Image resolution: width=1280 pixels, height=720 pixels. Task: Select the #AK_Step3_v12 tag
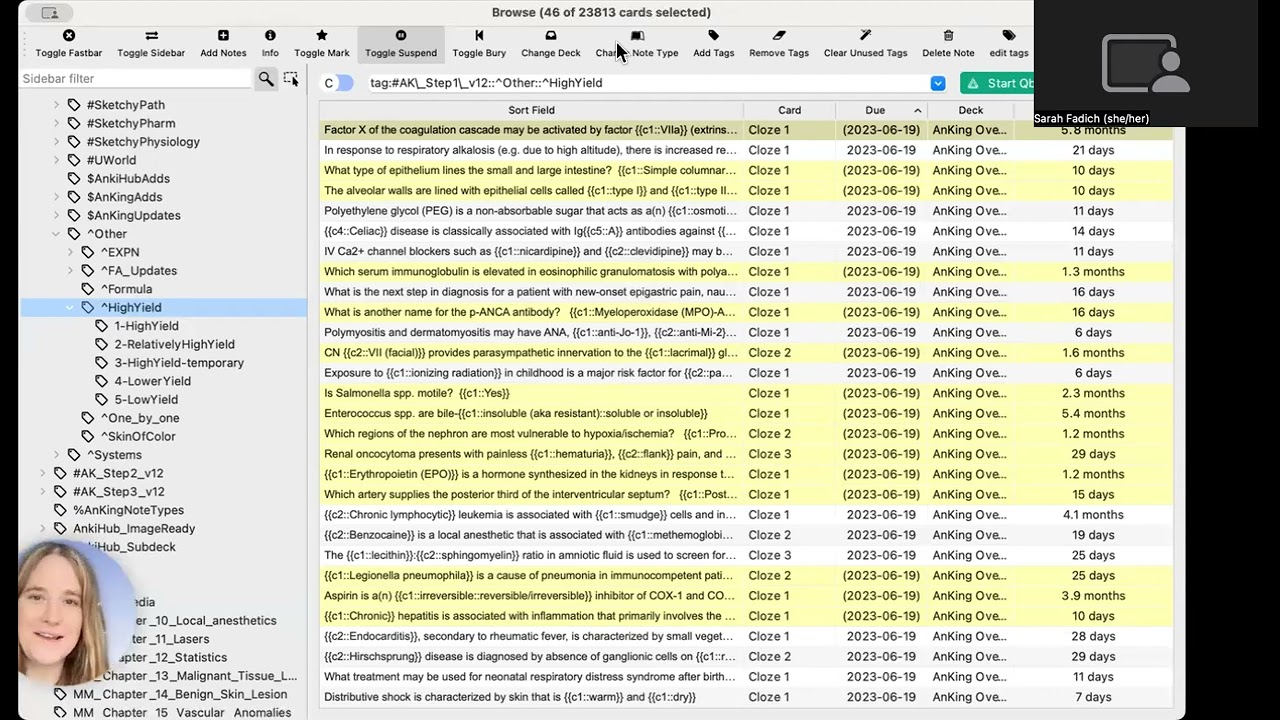point(118,492)
